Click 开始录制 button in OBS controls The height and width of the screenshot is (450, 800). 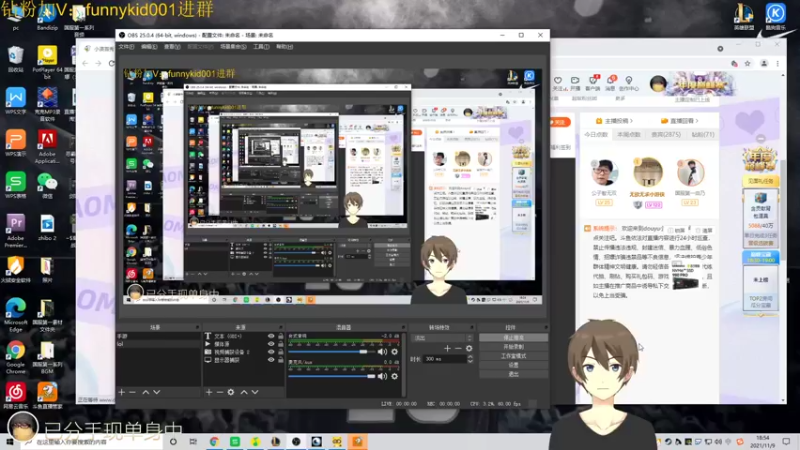click(513, 347)
